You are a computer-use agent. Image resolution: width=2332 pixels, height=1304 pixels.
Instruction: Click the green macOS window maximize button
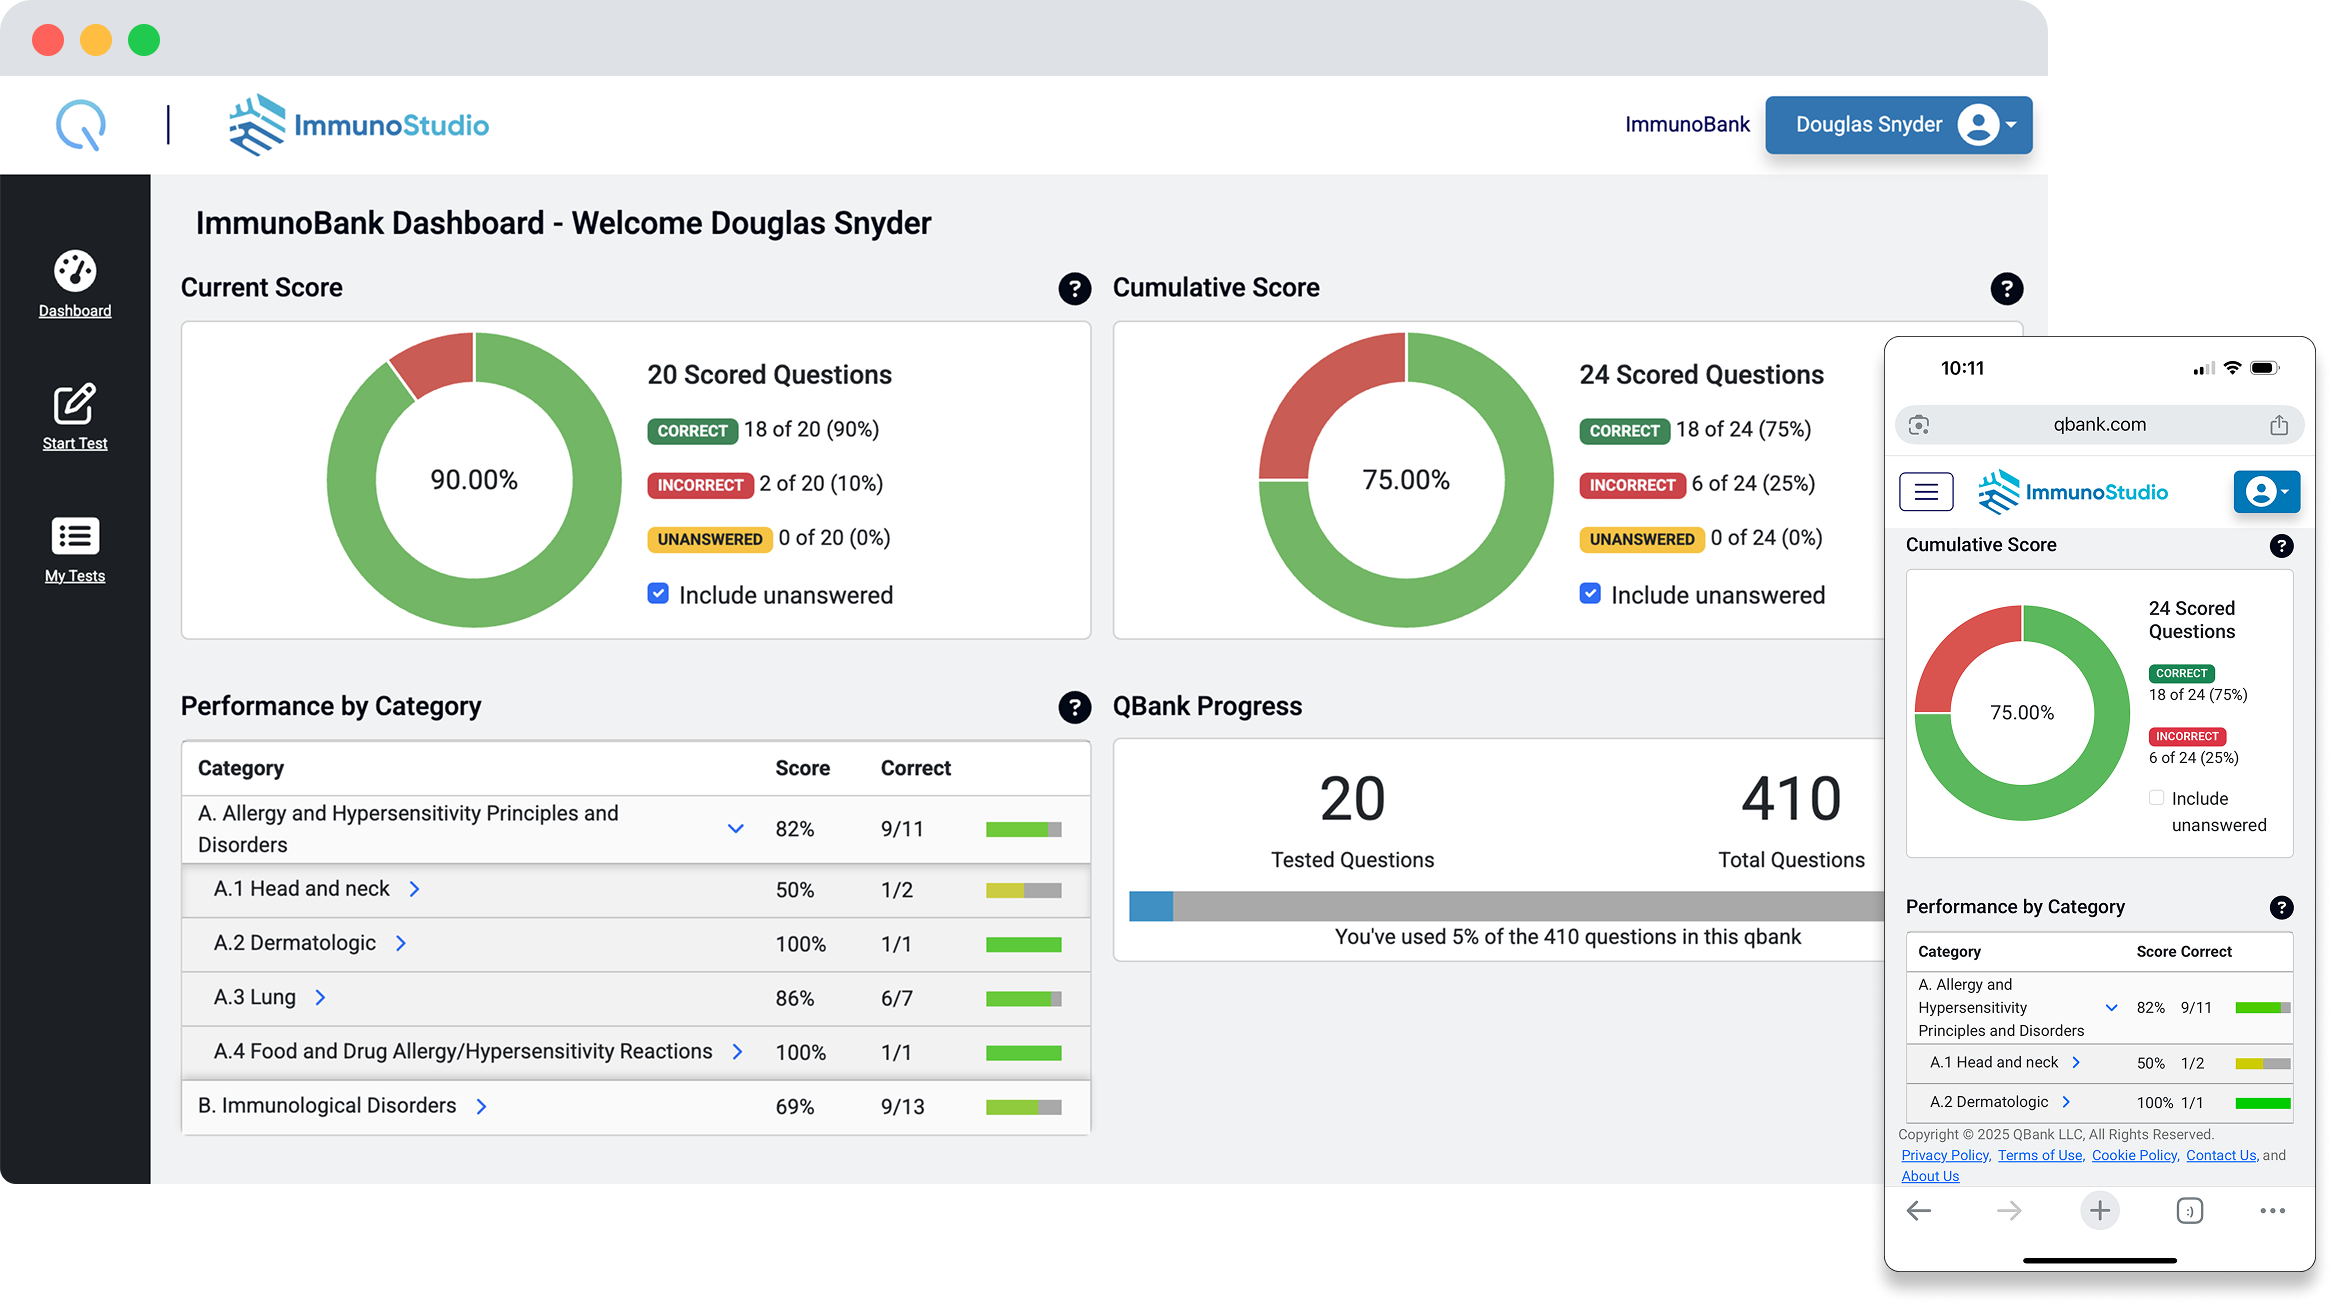[x=144, y=40]
